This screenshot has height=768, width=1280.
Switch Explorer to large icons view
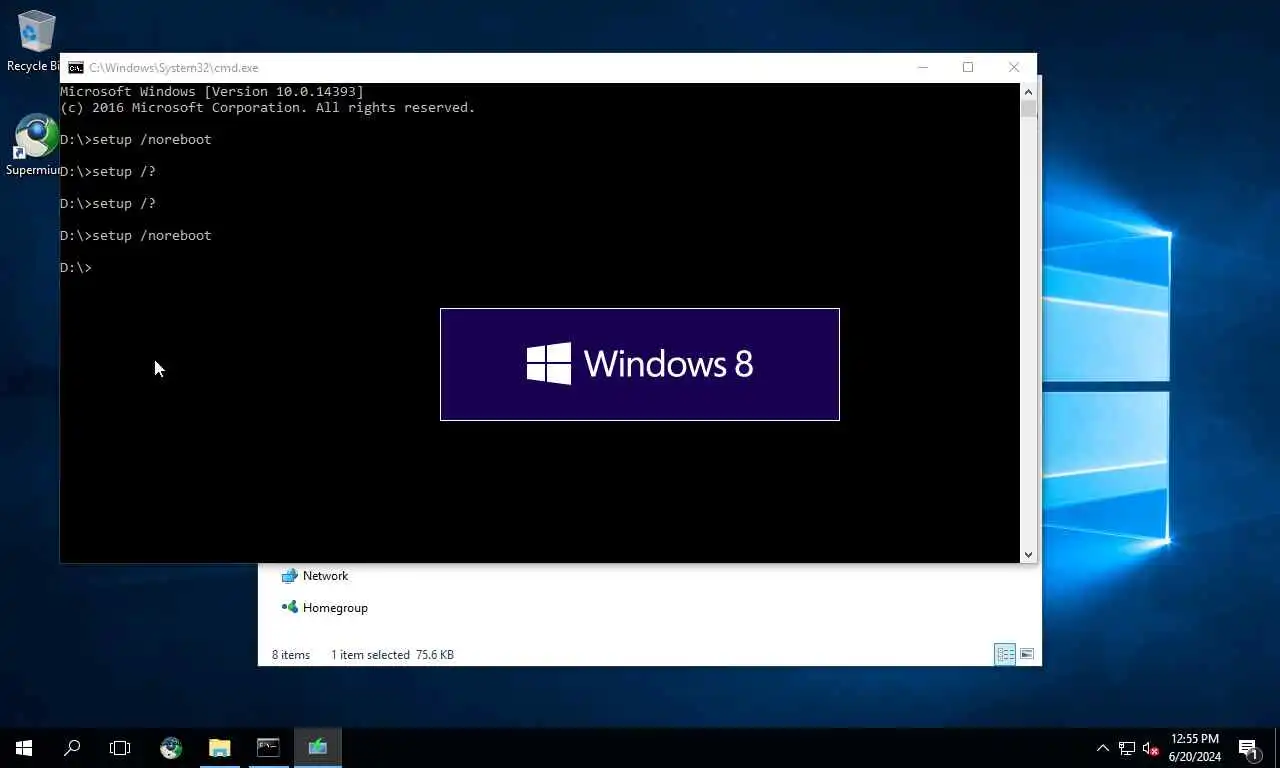click(x=1027, y=655)
